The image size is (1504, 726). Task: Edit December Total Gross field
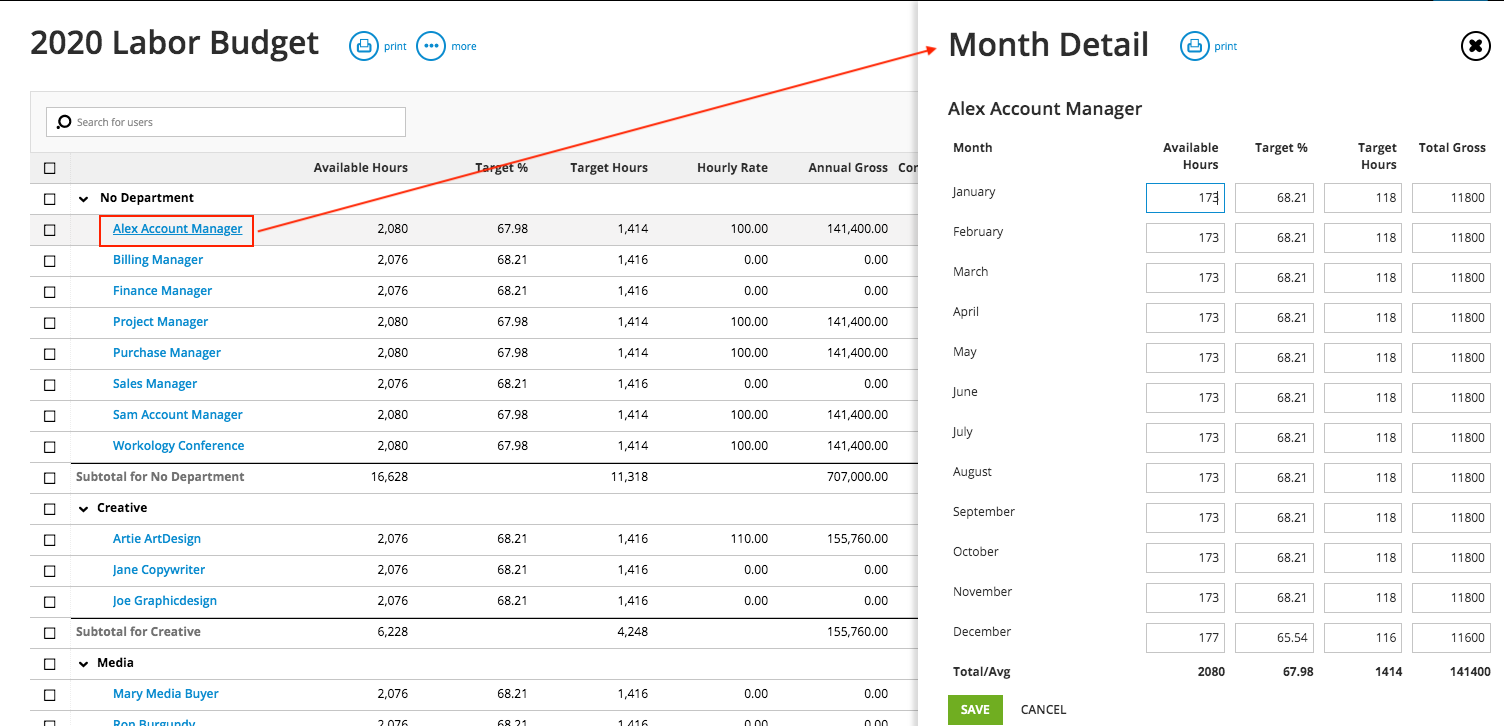pos(1452,638)
